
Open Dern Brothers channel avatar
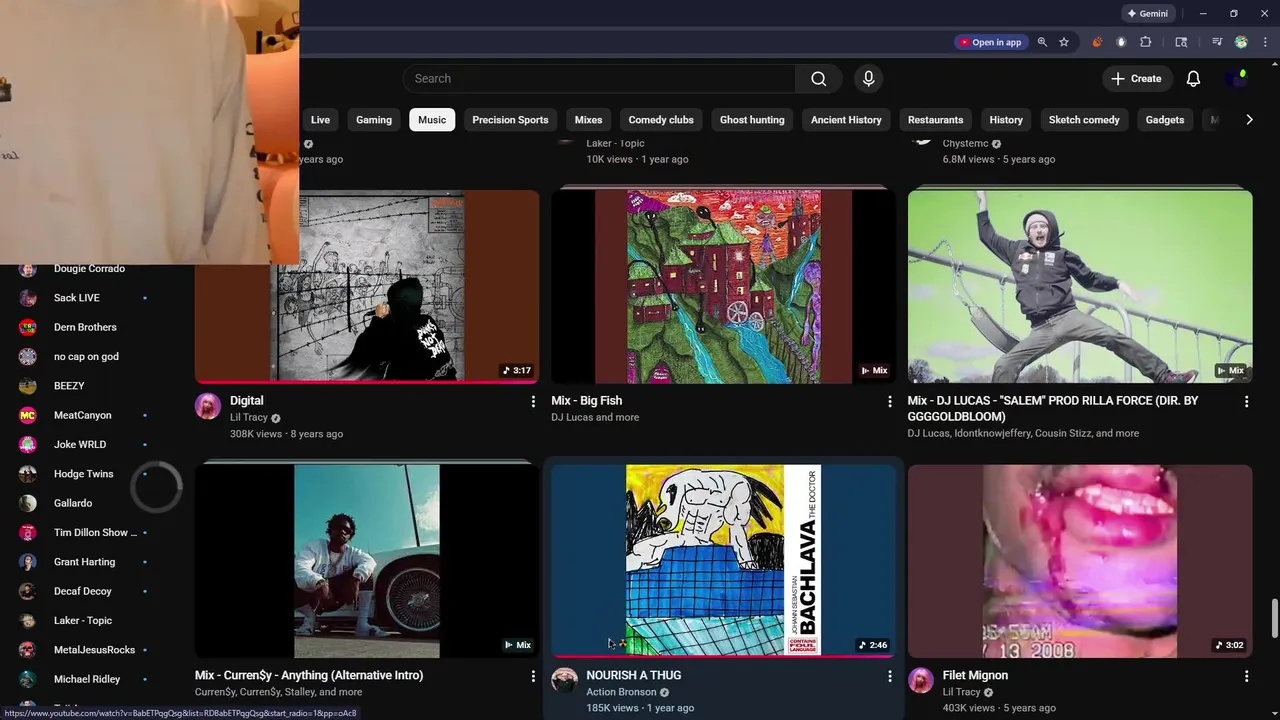28,327
